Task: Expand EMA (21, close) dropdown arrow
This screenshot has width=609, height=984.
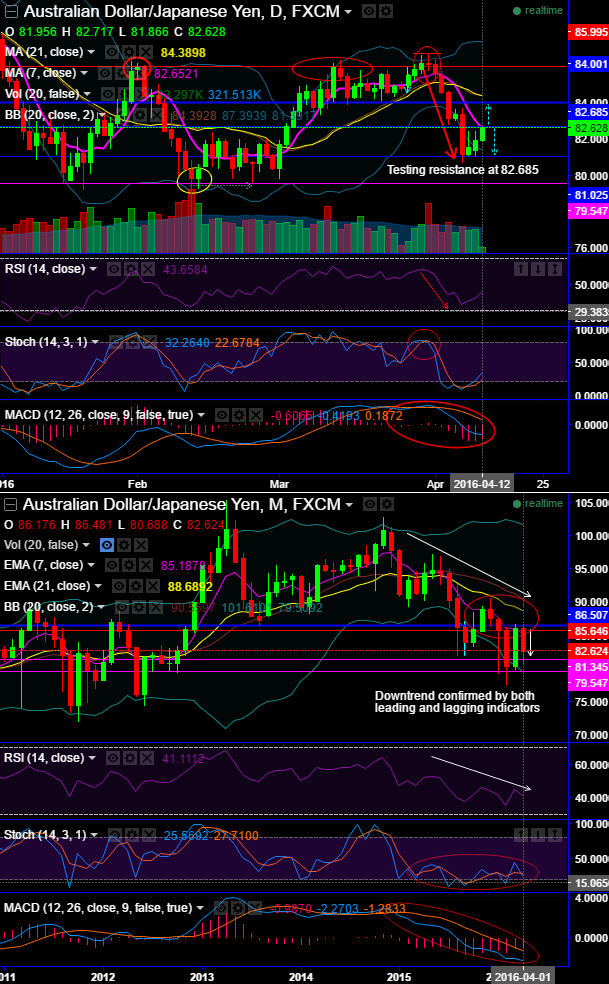Action: [x=99, y=586]
